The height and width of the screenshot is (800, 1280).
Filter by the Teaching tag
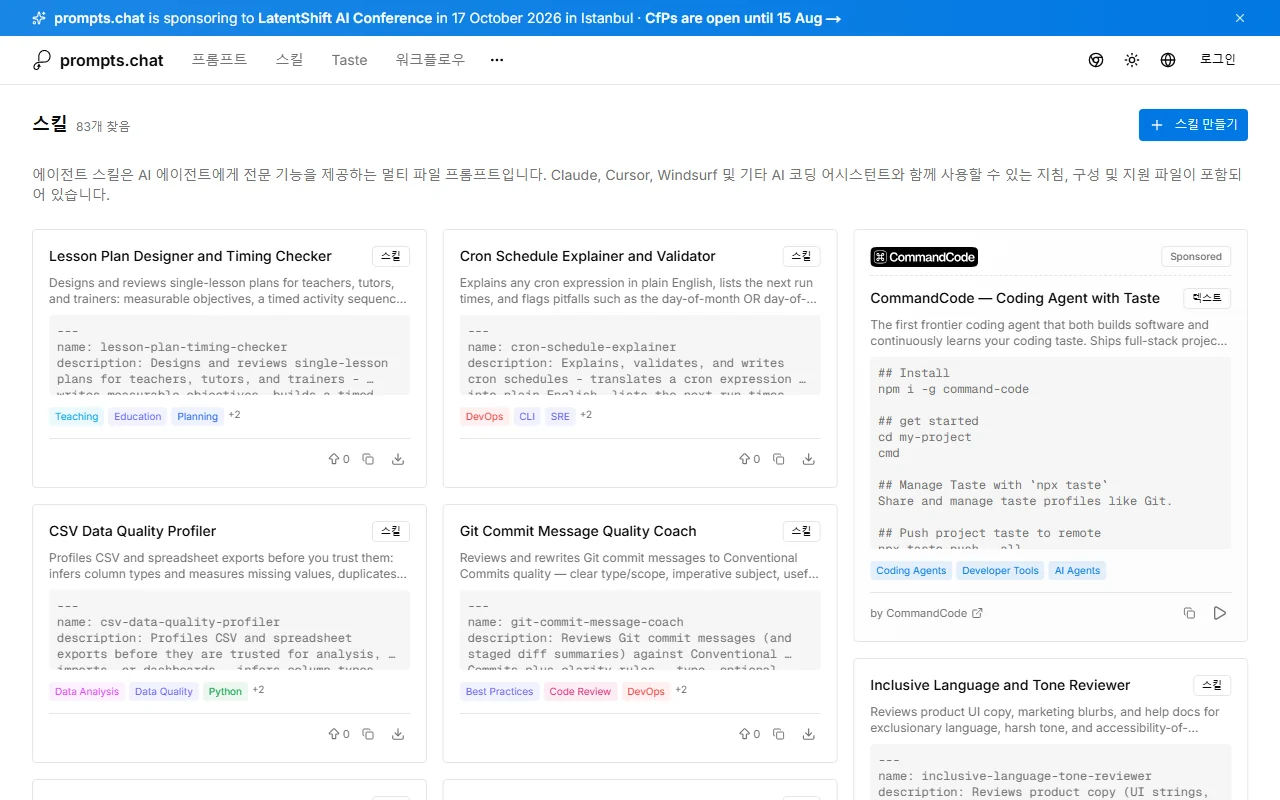click(x=77, y=417)
